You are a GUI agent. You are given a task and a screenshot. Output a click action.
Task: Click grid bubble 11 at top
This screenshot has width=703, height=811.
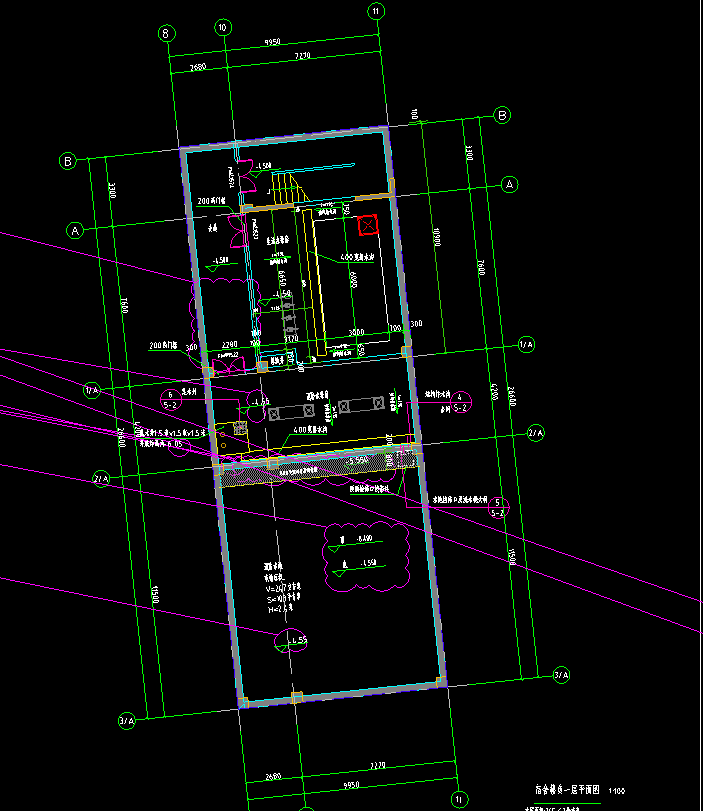[x=376, y=12]
